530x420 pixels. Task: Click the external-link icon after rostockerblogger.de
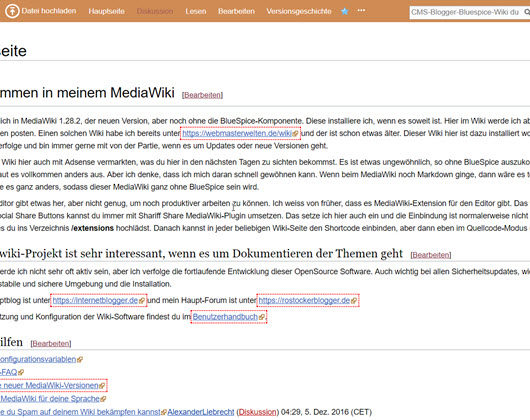[354, 301]
